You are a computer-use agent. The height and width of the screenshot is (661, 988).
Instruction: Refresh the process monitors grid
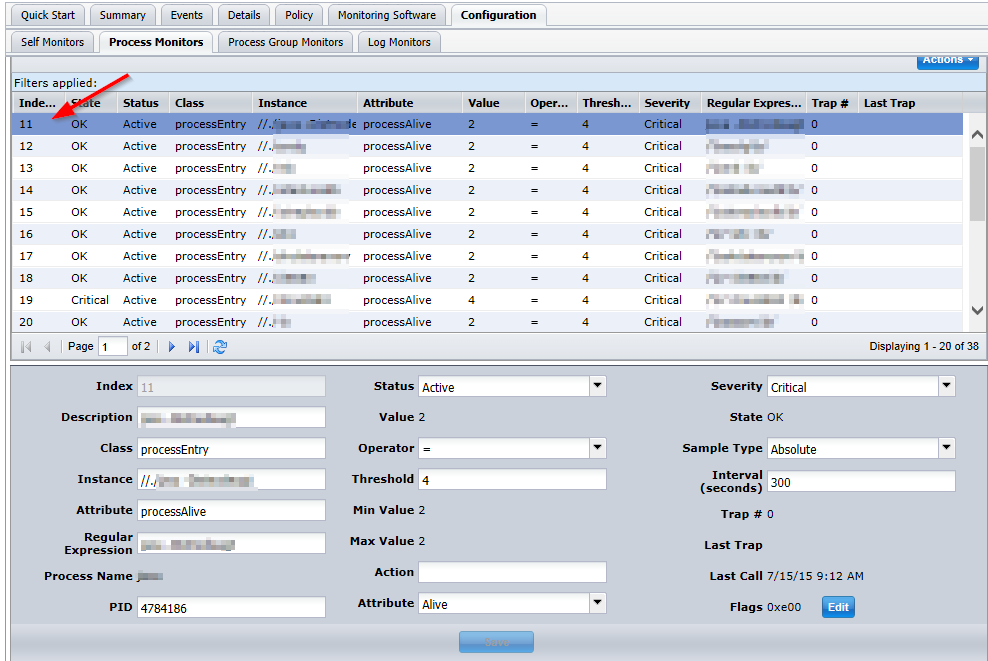click(x=220, y=347)
